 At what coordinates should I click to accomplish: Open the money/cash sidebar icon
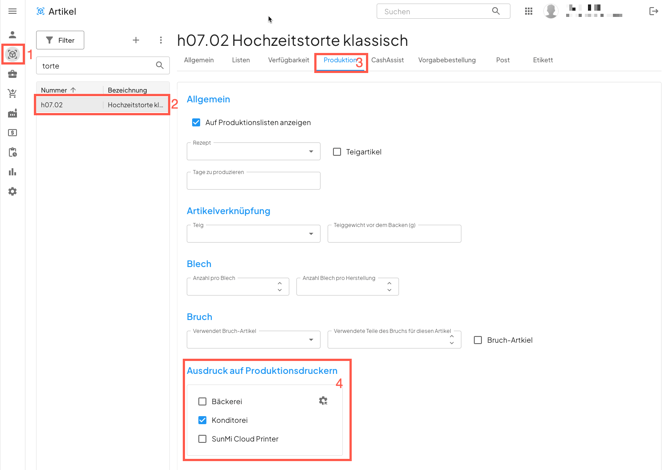tap(12, 133)
